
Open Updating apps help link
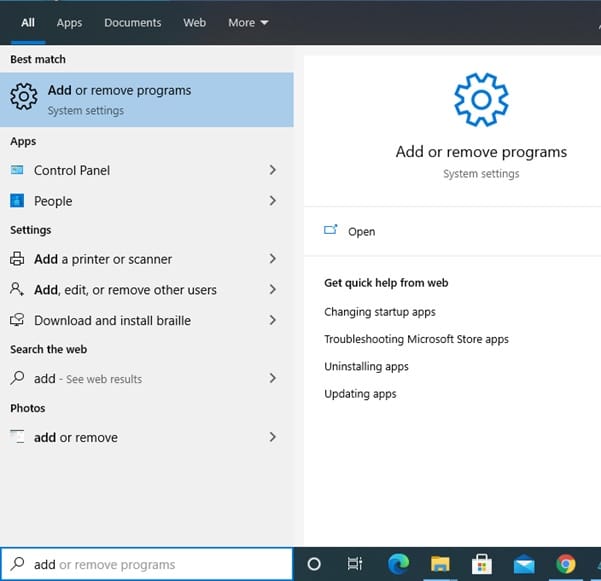point(360,394)
